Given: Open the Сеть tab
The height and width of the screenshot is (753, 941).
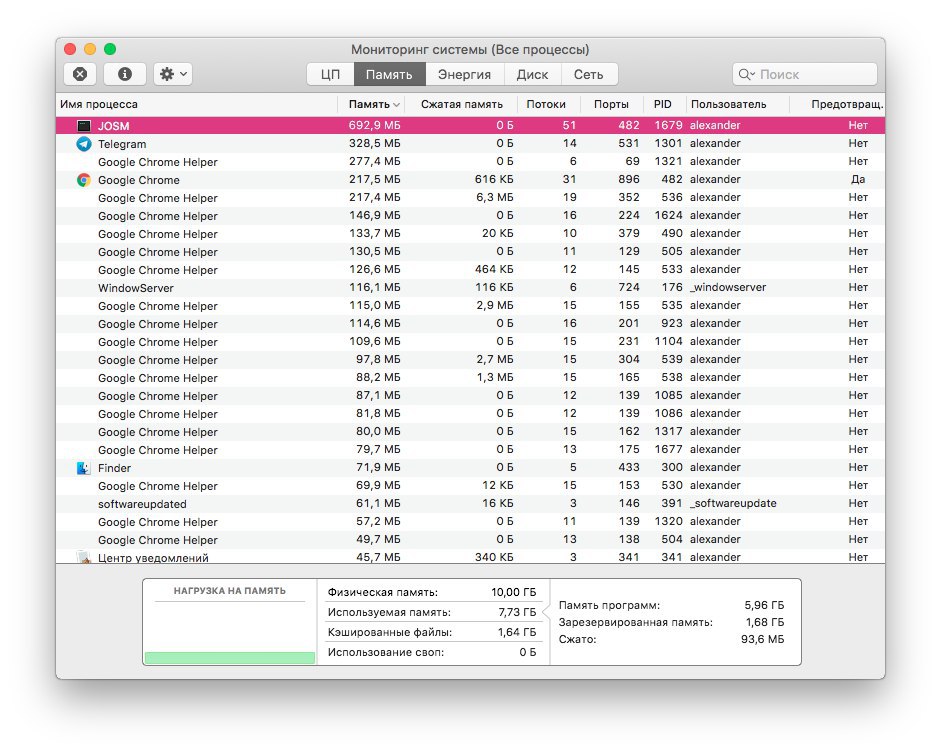Looking at the screenshot, I should tap(588, 74).
